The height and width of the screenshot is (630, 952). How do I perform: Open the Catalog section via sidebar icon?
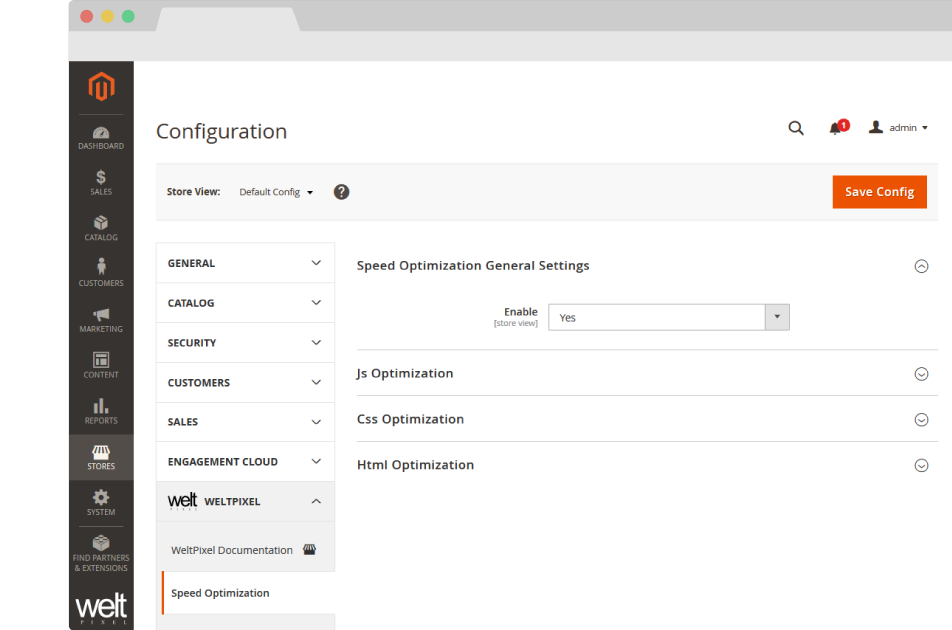(100, 228)
